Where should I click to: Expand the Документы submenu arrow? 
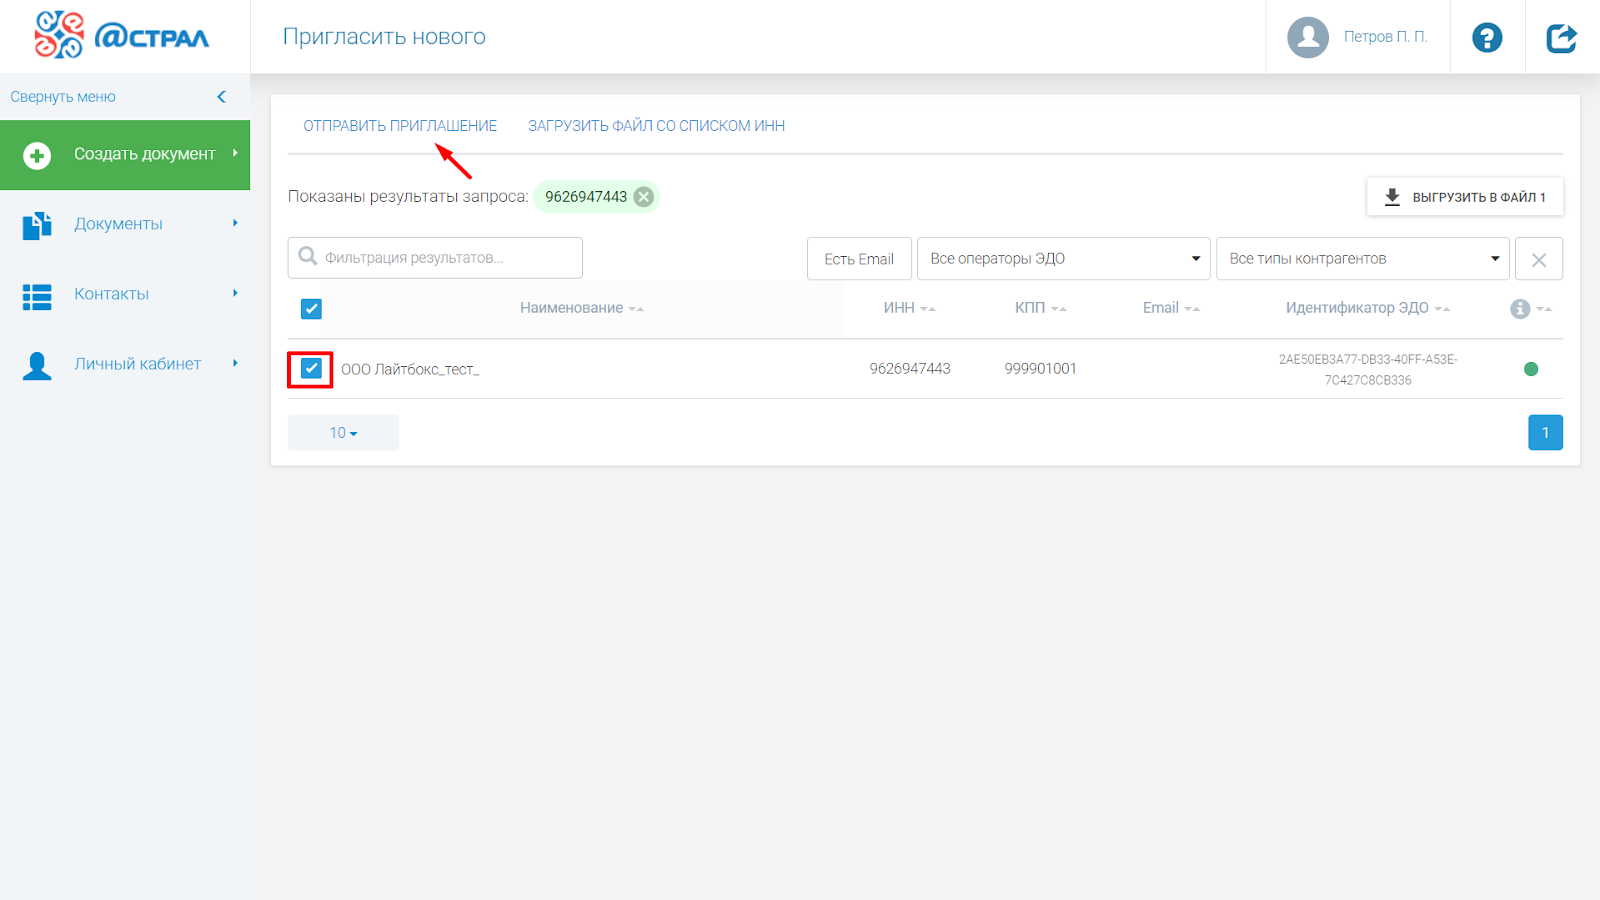click(235, 223)
